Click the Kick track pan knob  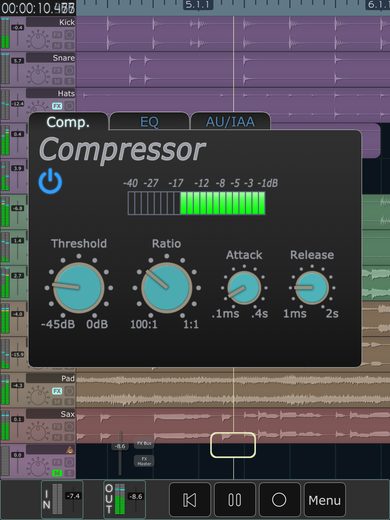38,39
